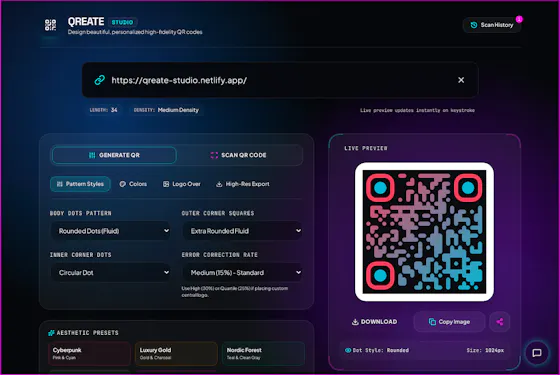This screenshot has height=375, width=560.
Task: Click 'Live preview updates instantly' note
Action: (417, 110)
